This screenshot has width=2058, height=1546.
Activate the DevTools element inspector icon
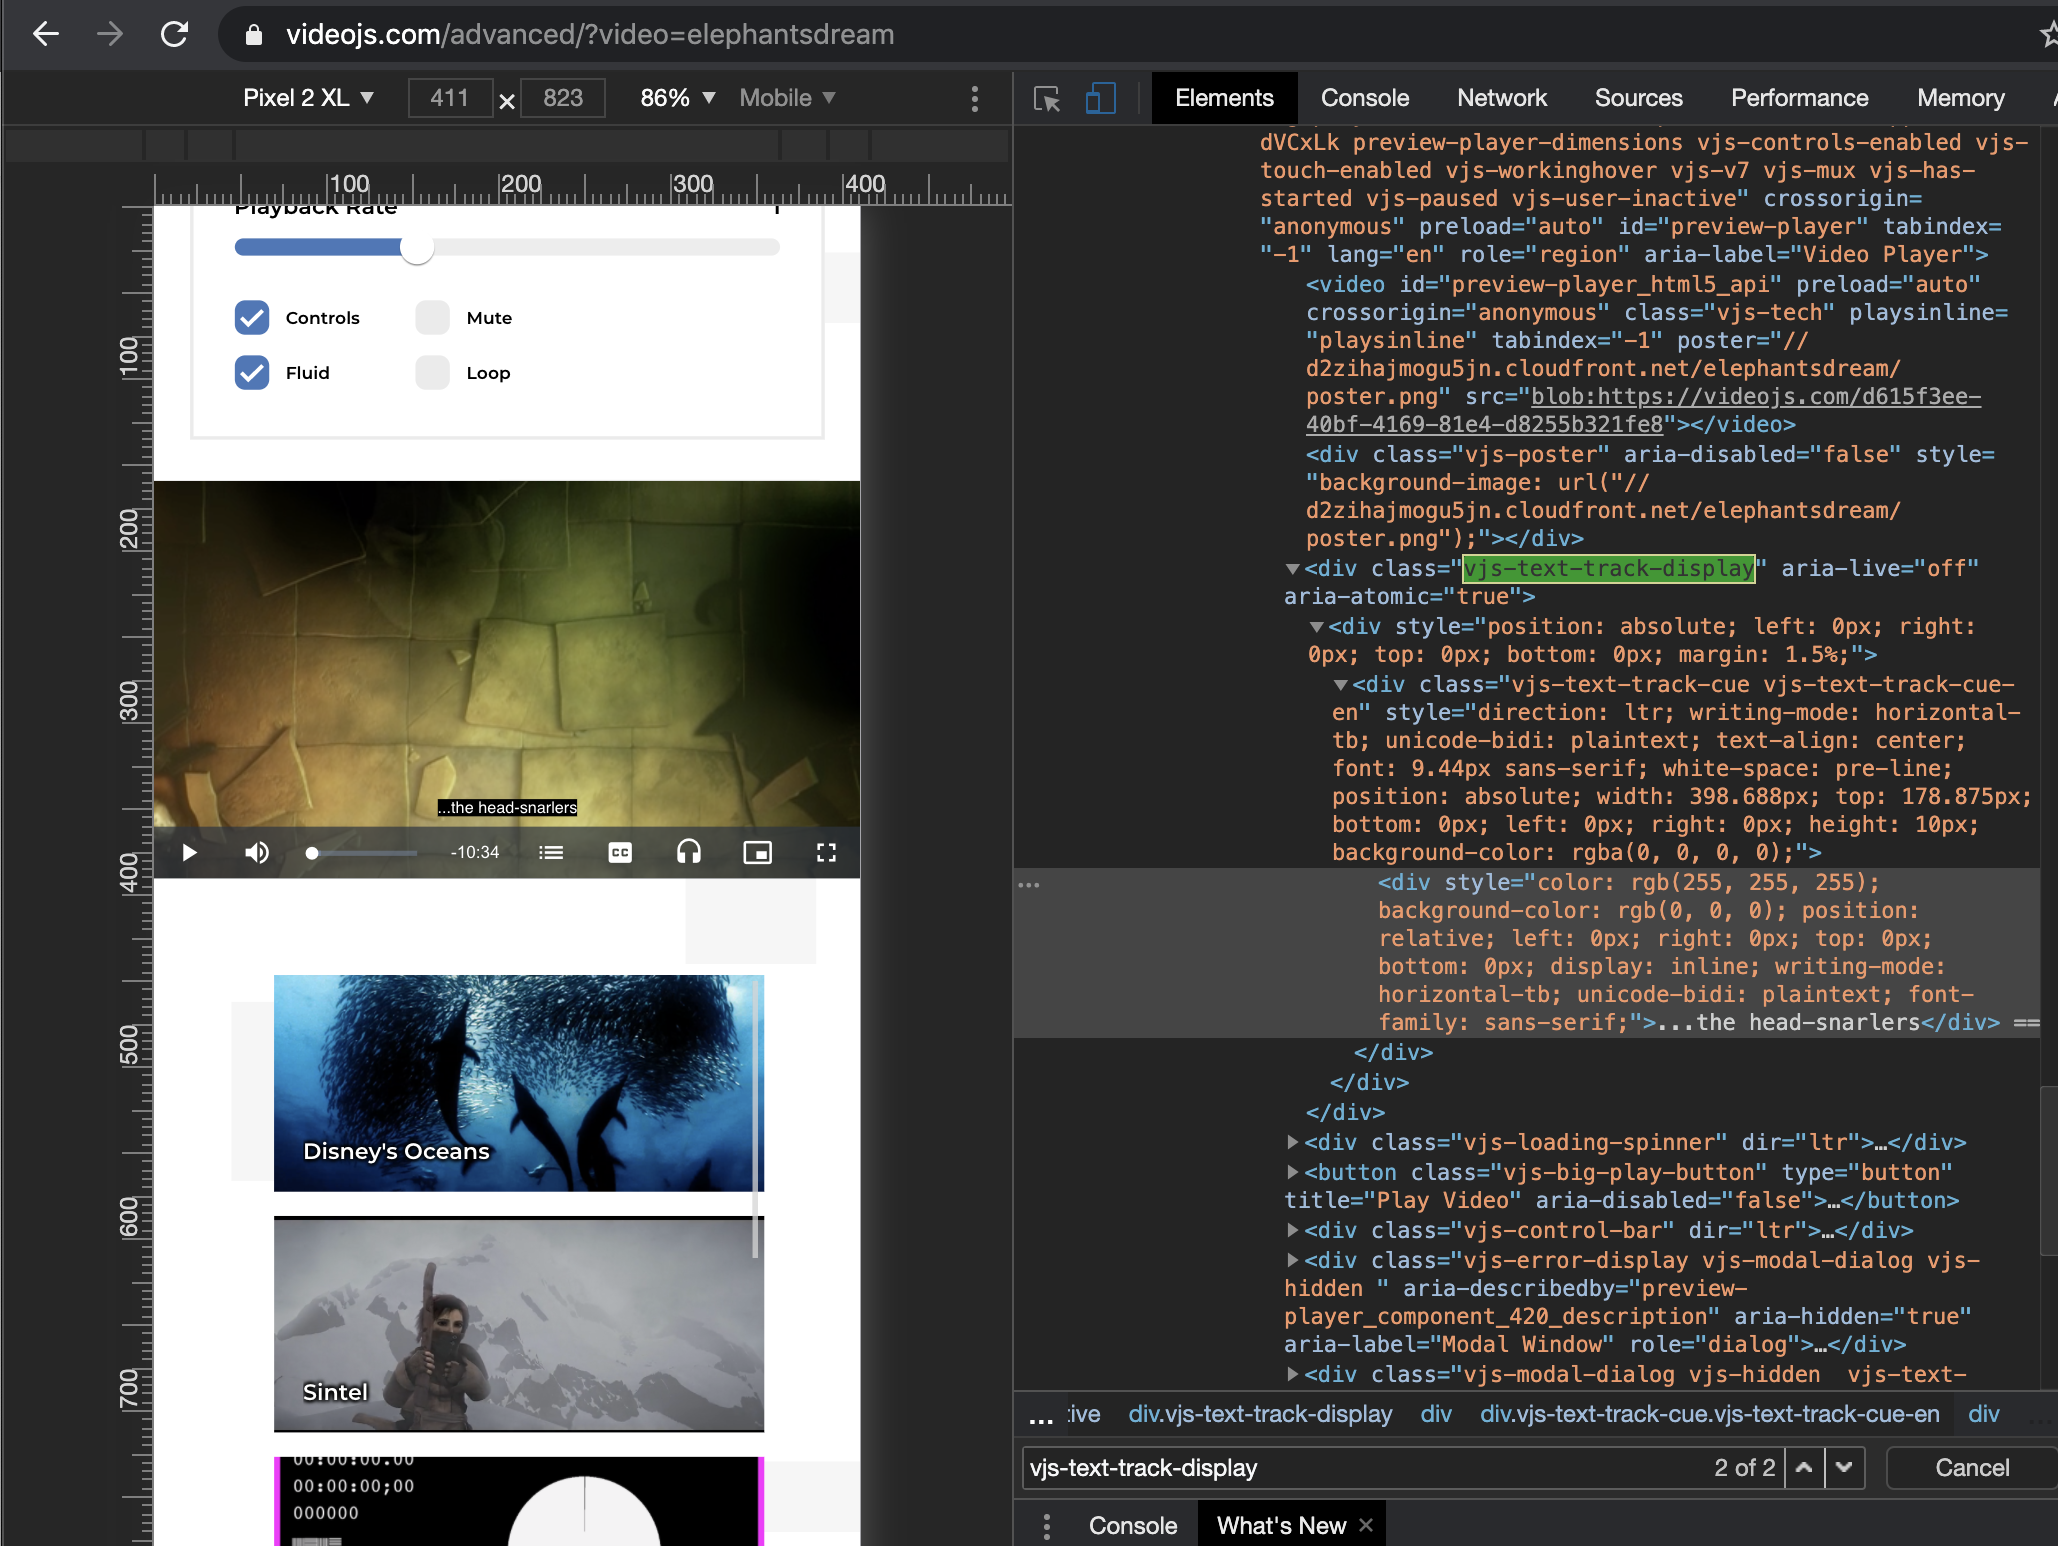coord(1046,98)
